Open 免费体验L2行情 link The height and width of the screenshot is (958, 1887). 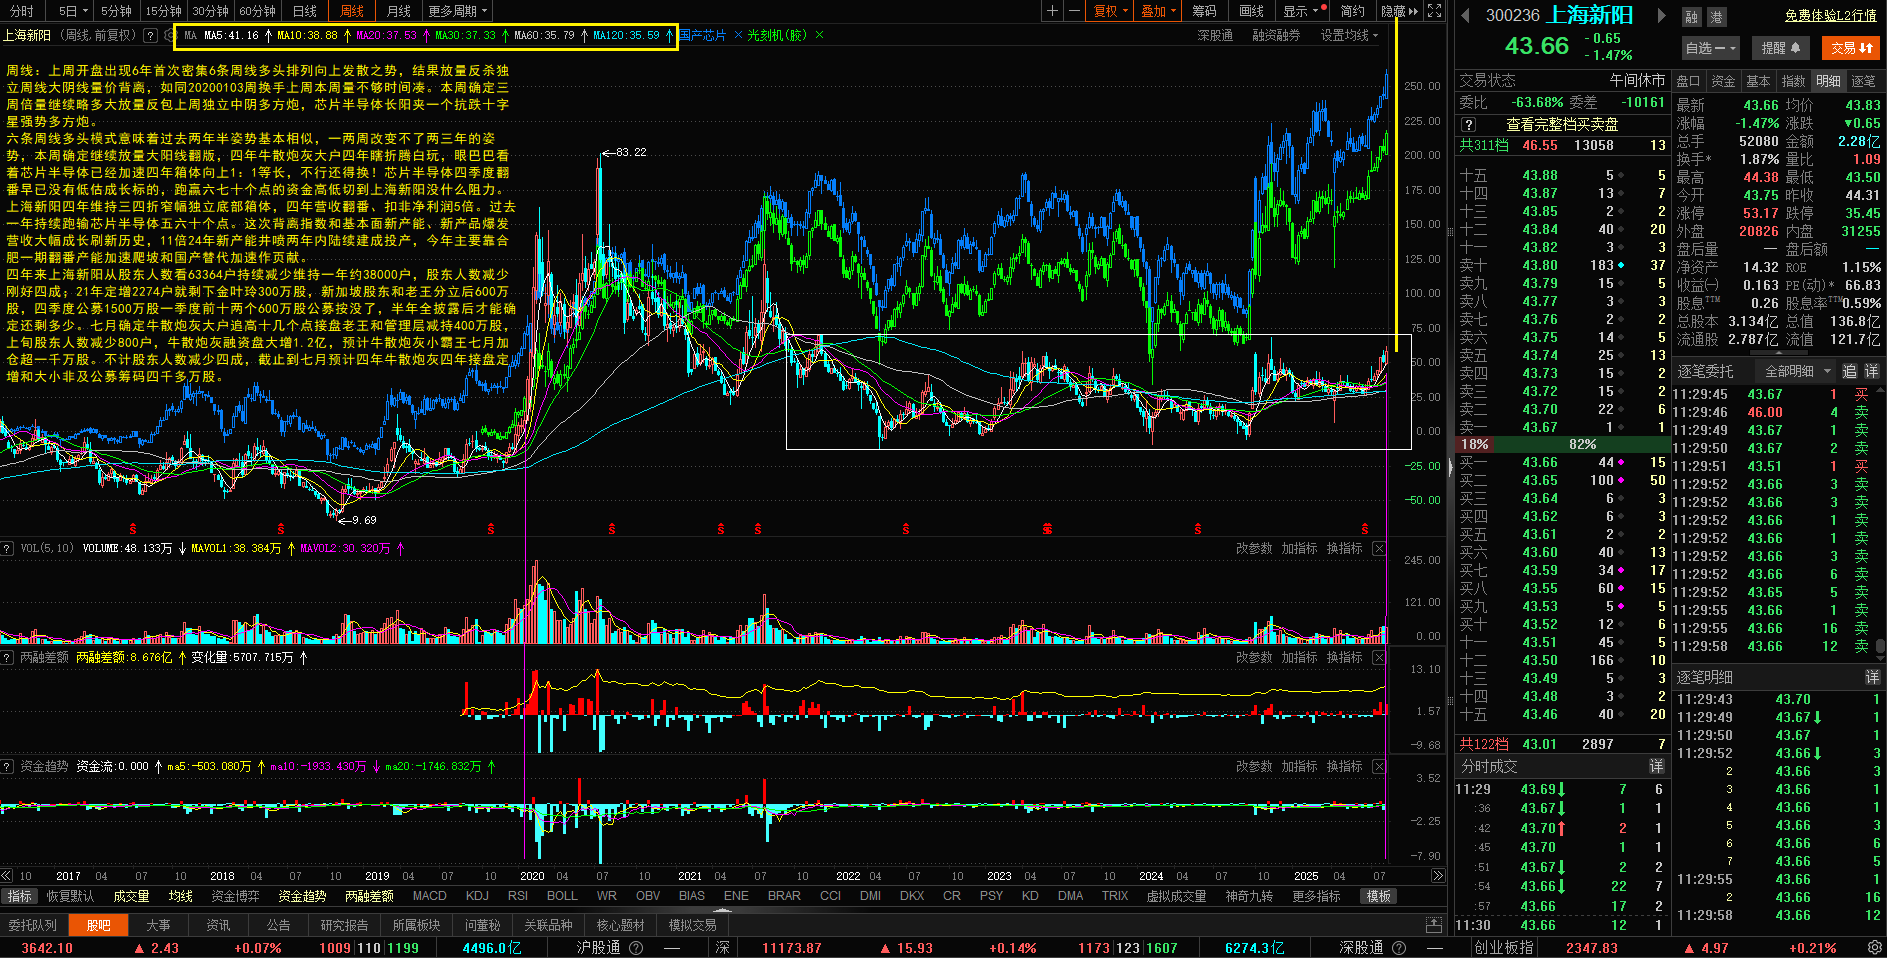click(x=1830, y=16)
